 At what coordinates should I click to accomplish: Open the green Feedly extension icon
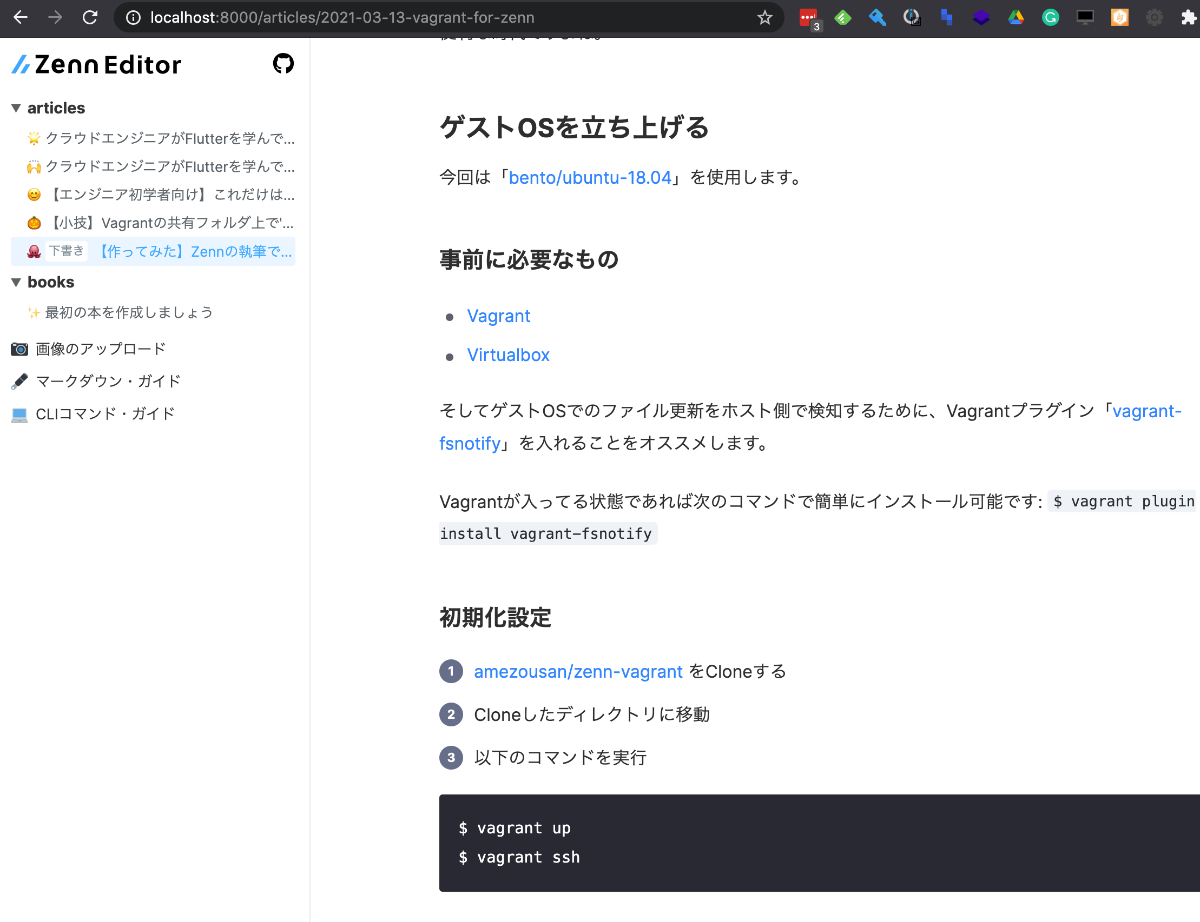click(843, 17)
